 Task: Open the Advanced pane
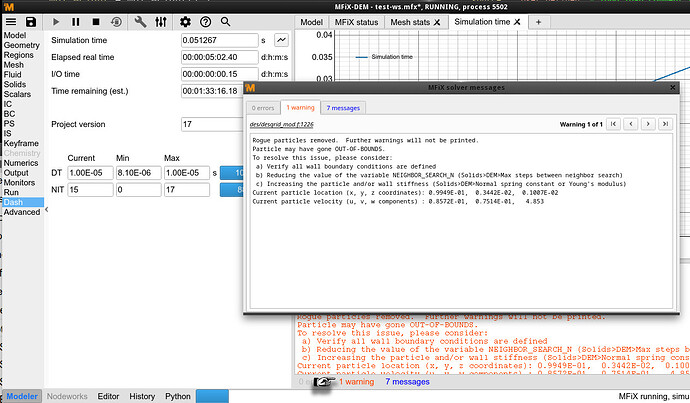click(x=22, y=212)
